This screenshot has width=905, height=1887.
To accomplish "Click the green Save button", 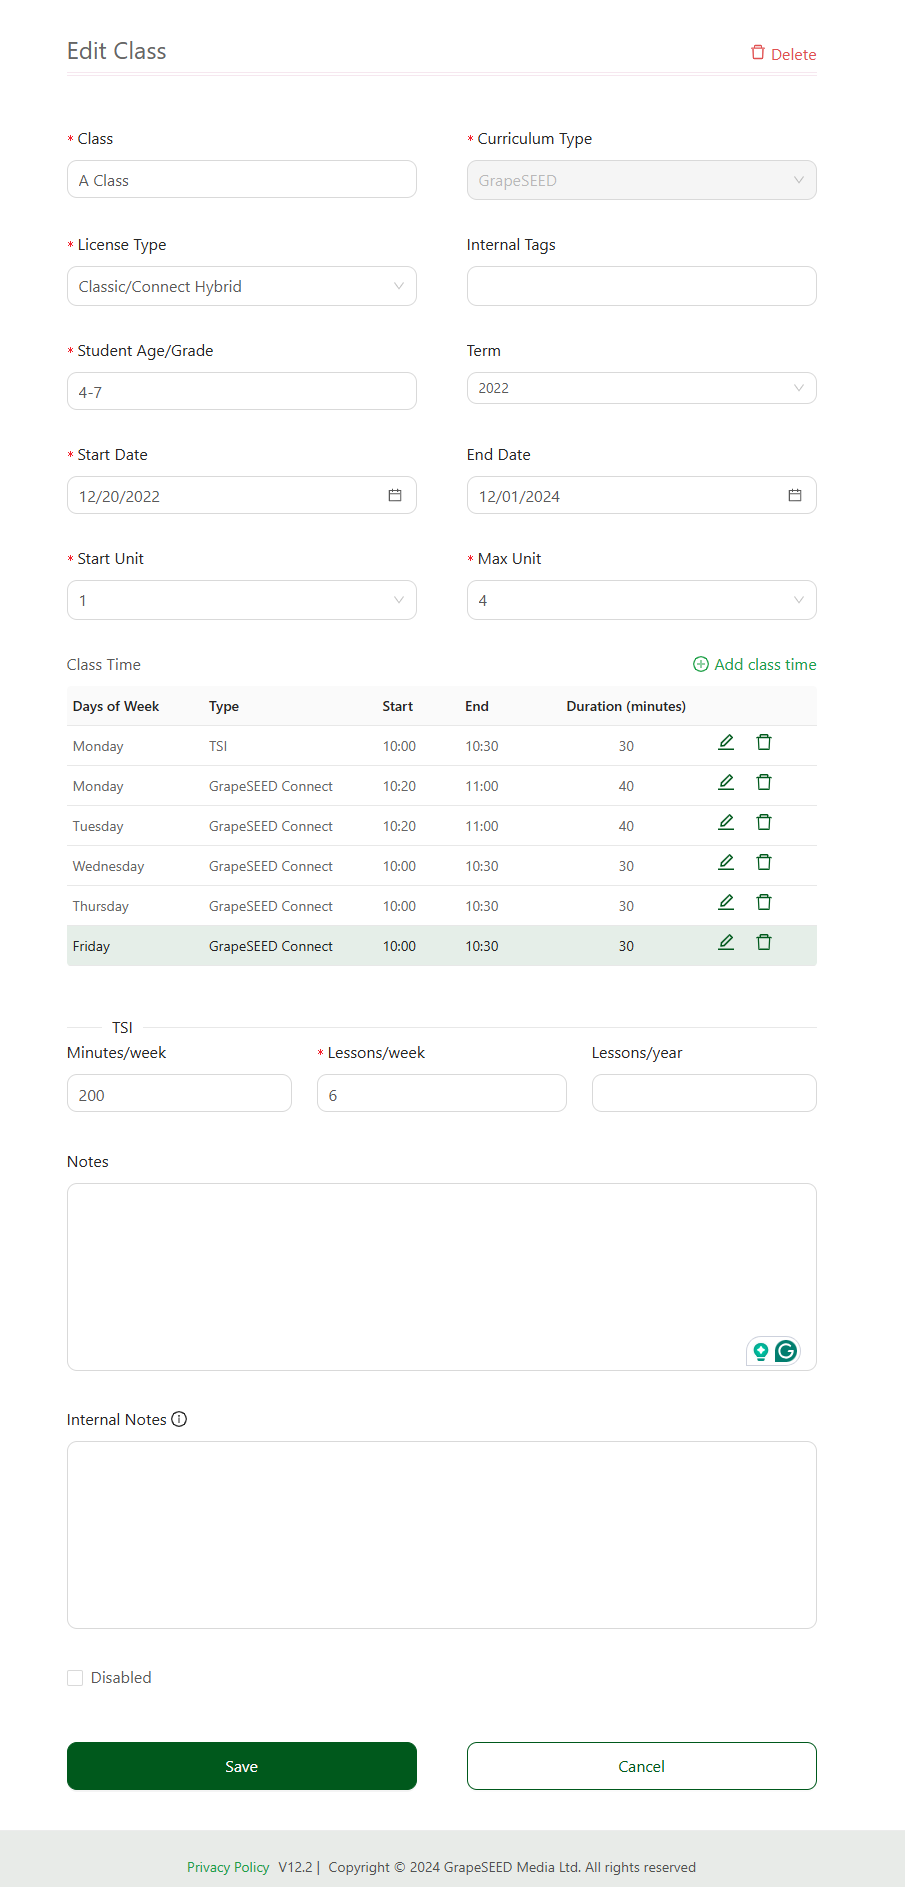I will point(242,1766).
